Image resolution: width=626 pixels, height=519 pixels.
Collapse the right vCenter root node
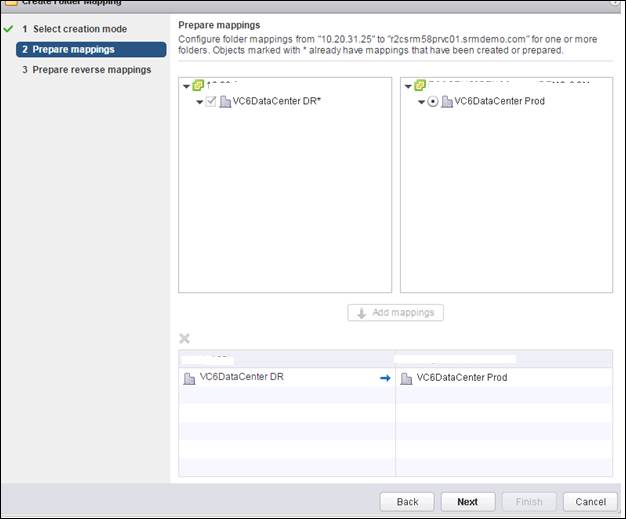[x=408, y=86]
